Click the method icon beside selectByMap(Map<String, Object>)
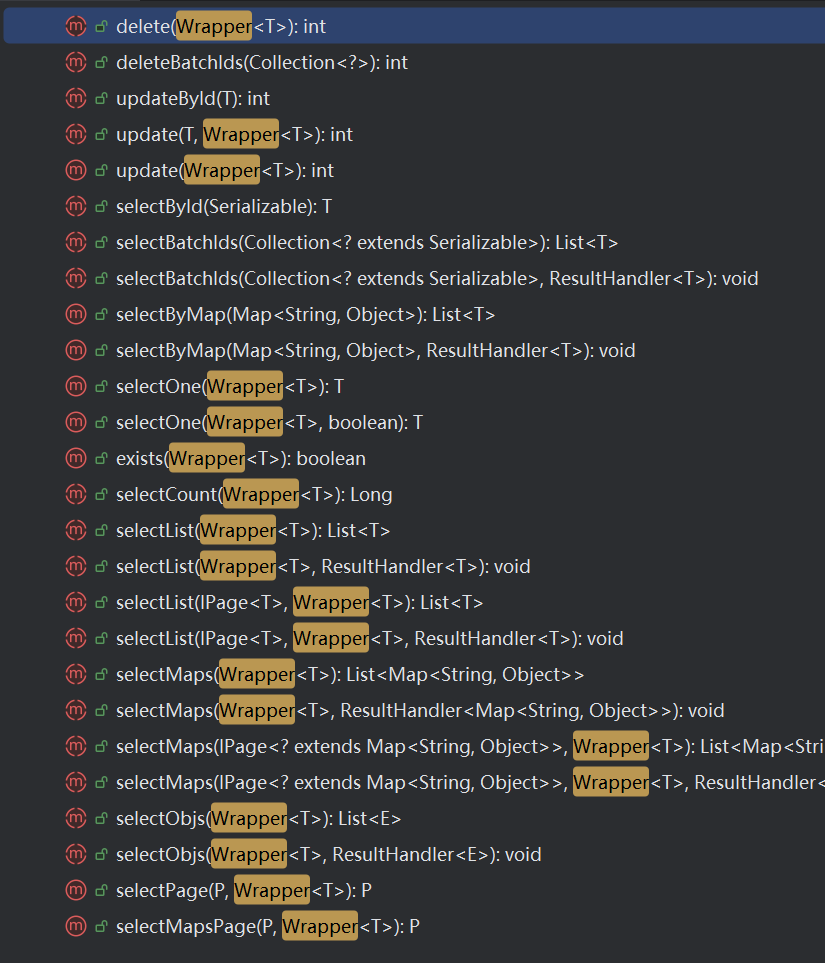The image size is (825, 963). click(76, 314)
